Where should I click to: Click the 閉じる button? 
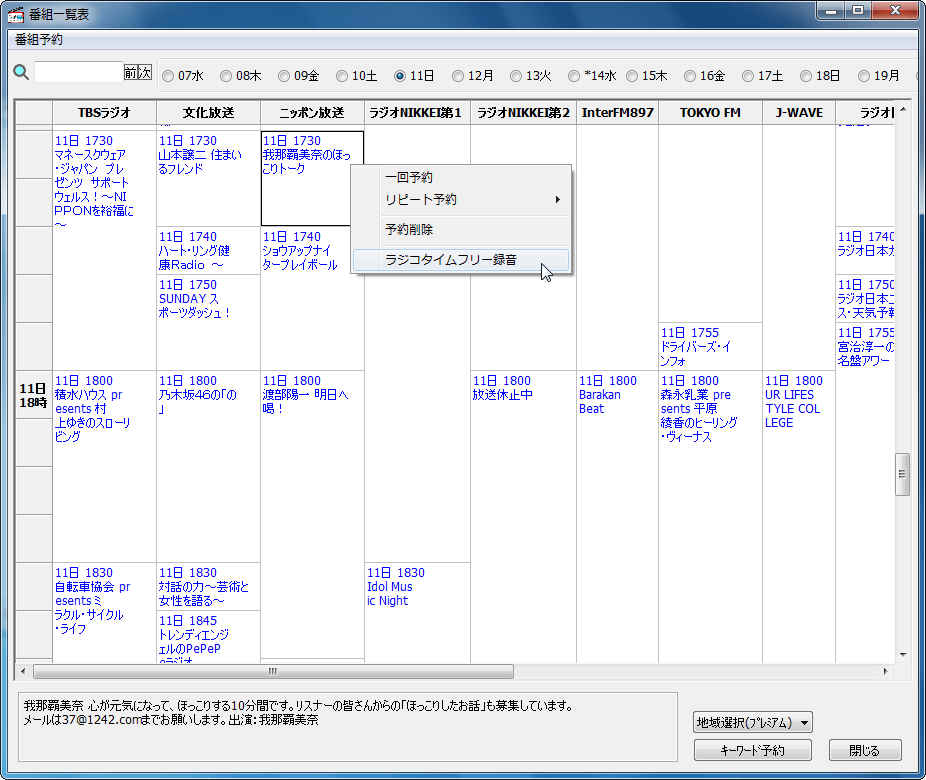tap(865, 750)
